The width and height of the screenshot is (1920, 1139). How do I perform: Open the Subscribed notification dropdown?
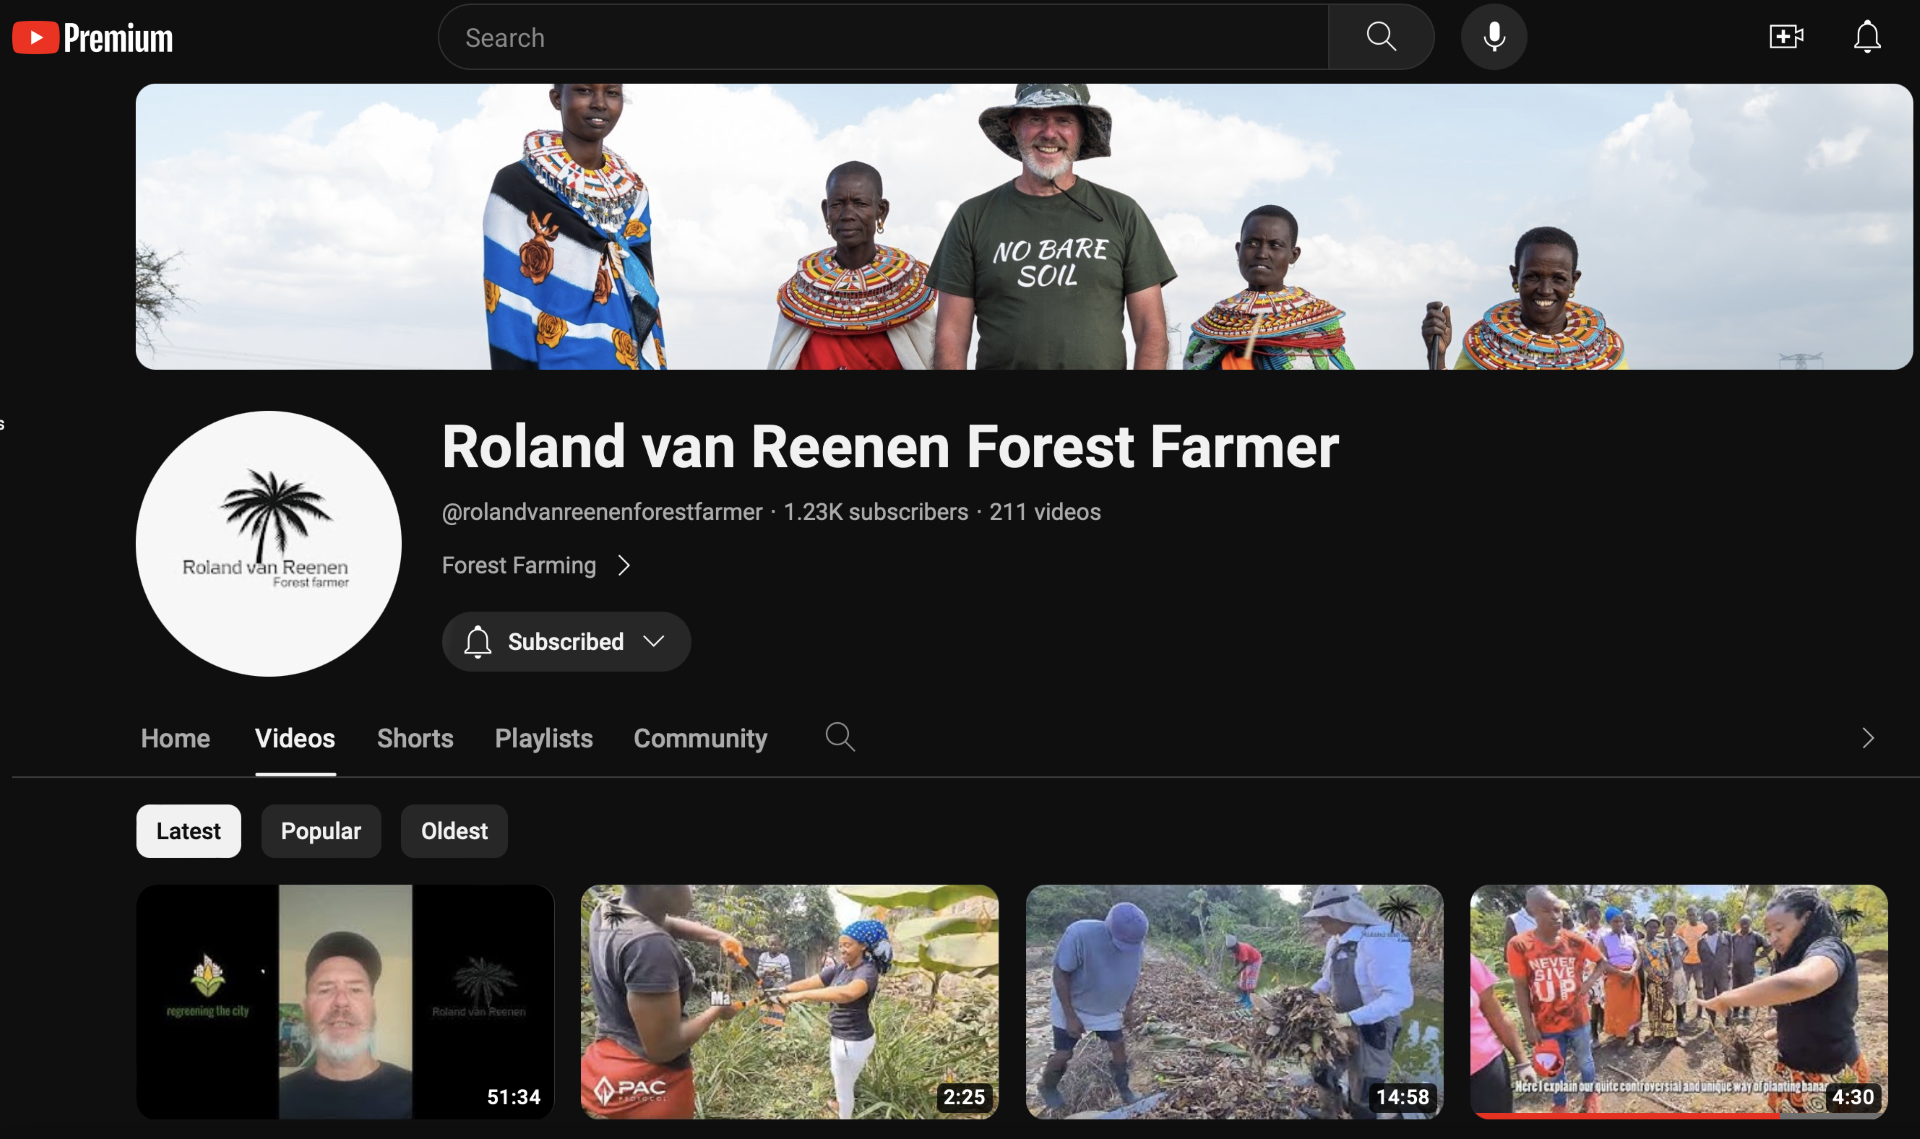tap(566, 642)
